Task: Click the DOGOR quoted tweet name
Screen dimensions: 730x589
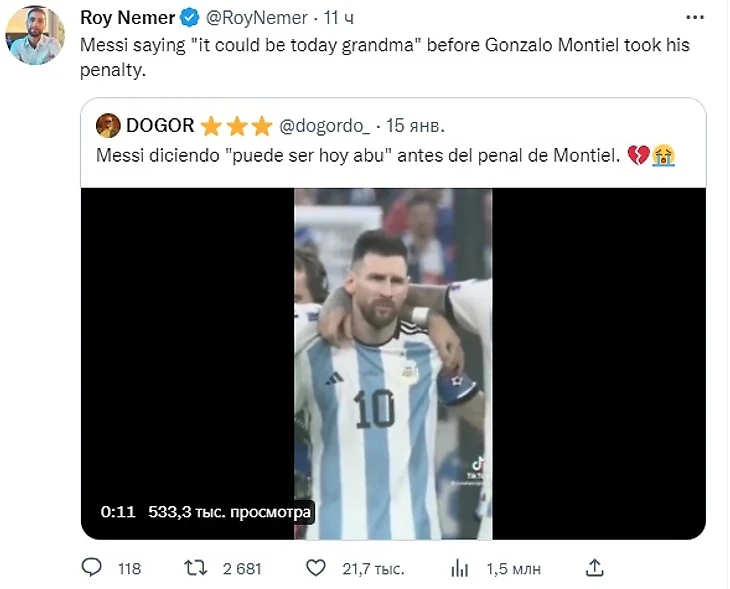Action: [x=160, y=126]
